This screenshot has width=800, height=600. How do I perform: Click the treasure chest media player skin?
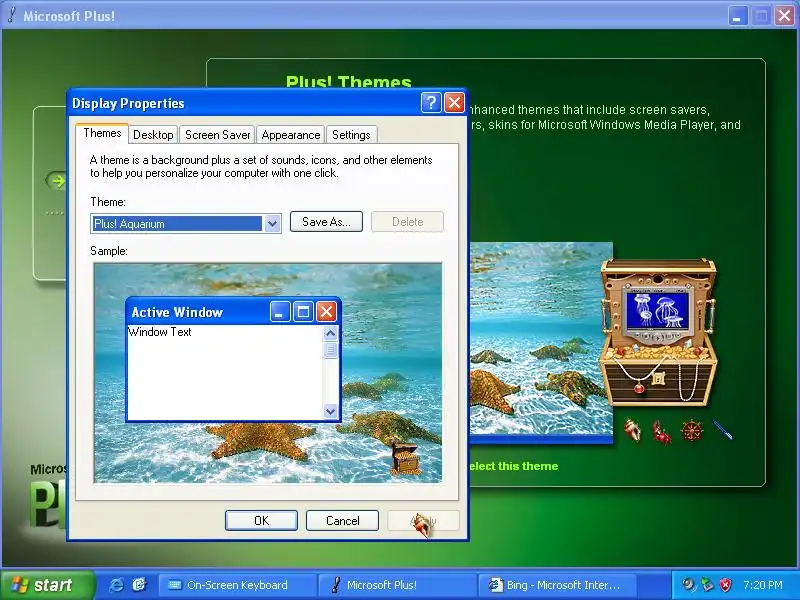click(x=658, y=332)
